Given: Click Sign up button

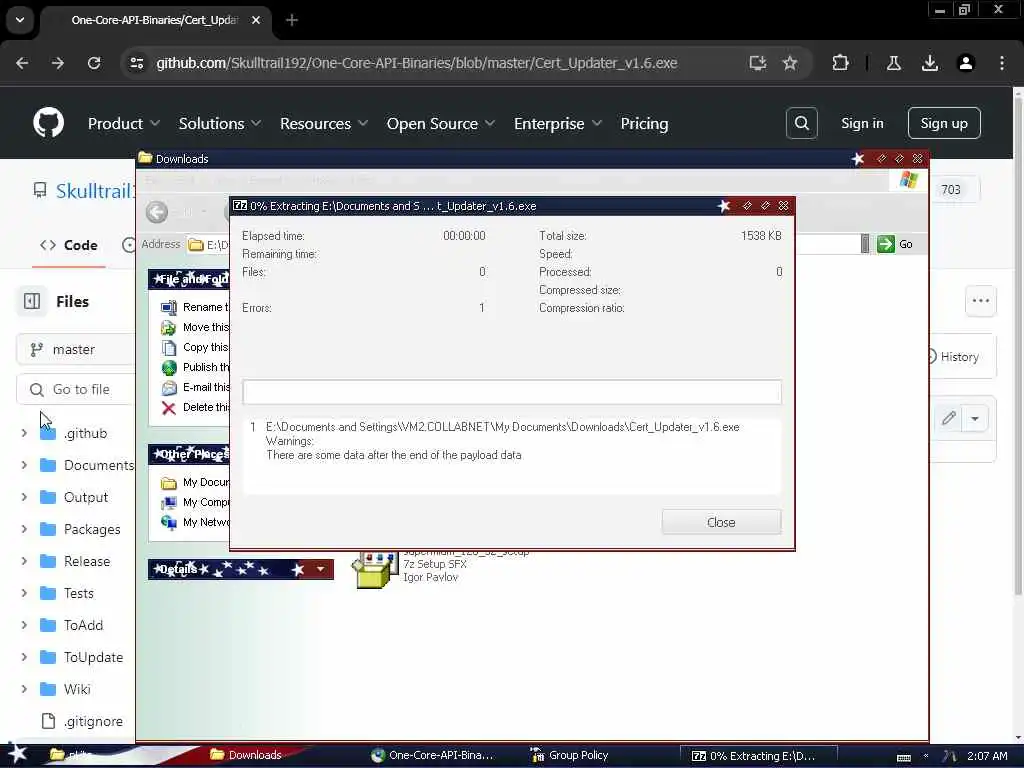Looking at the screenshot, I should coord(944,123).
